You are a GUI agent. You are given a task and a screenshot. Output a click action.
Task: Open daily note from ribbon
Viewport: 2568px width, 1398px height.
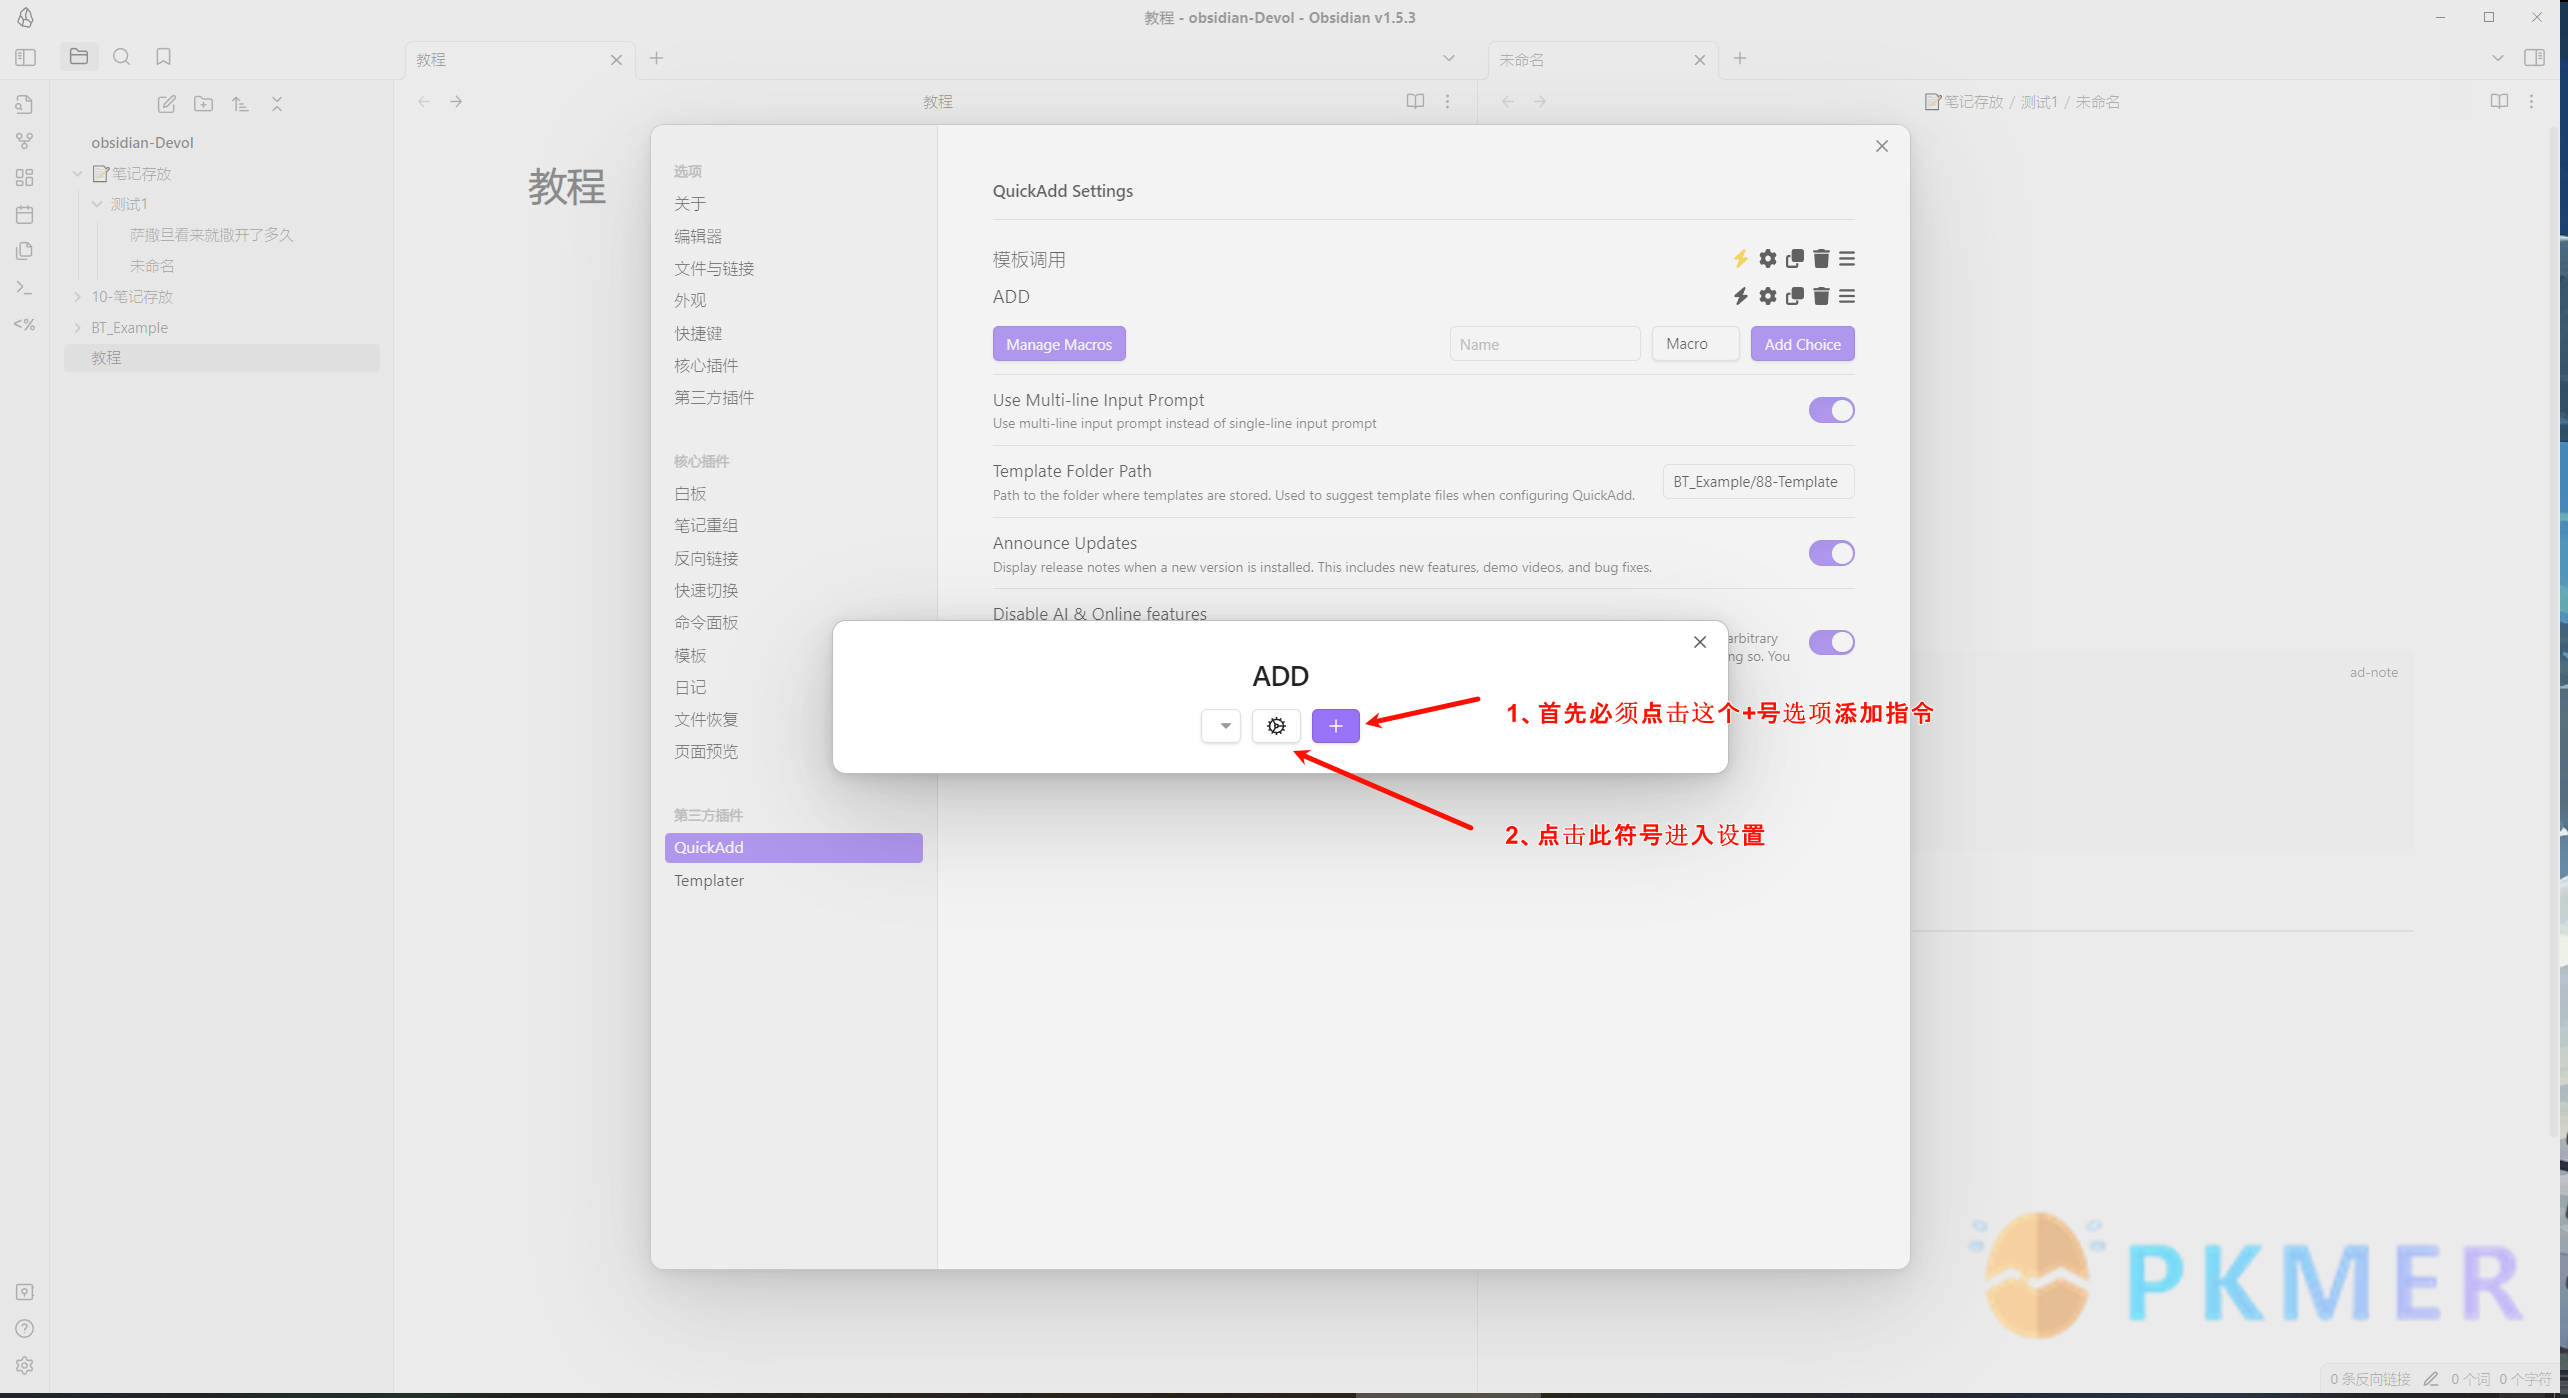point(25,214)
